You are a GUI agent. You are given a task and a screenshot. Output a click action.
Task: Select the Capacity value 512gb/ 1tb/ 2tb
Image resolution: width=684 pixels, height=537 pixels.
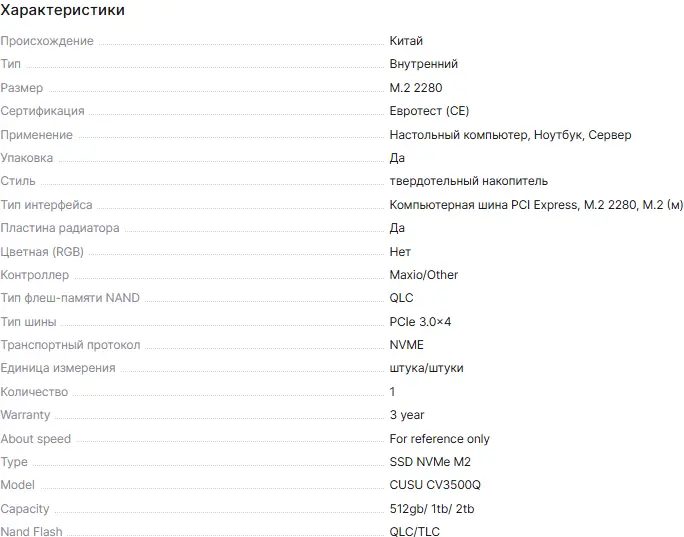point(432,509)
